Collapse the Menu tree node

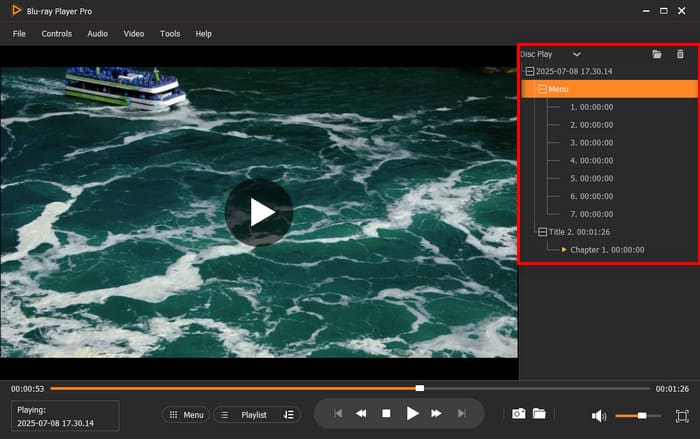pyautogui.click(x=542, y=89)
